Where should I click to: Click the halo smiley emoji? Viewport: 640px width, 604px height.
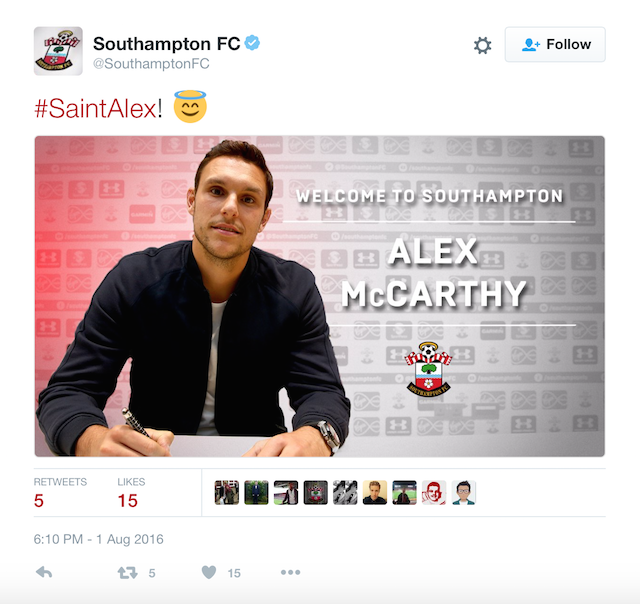click(x=190, y=107)
